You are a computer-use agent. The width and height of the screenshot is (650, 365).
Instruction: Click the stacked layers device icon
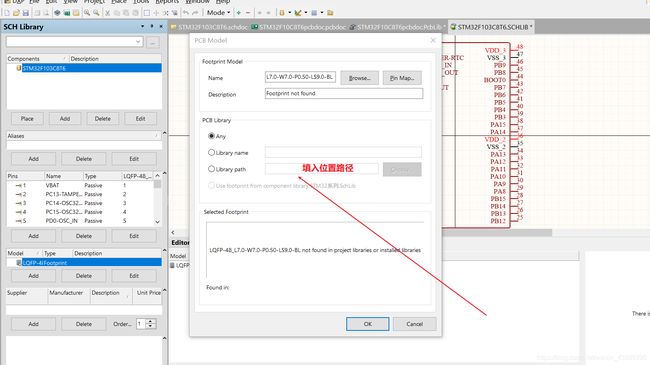pyautogui.click(x=57, y=13)
